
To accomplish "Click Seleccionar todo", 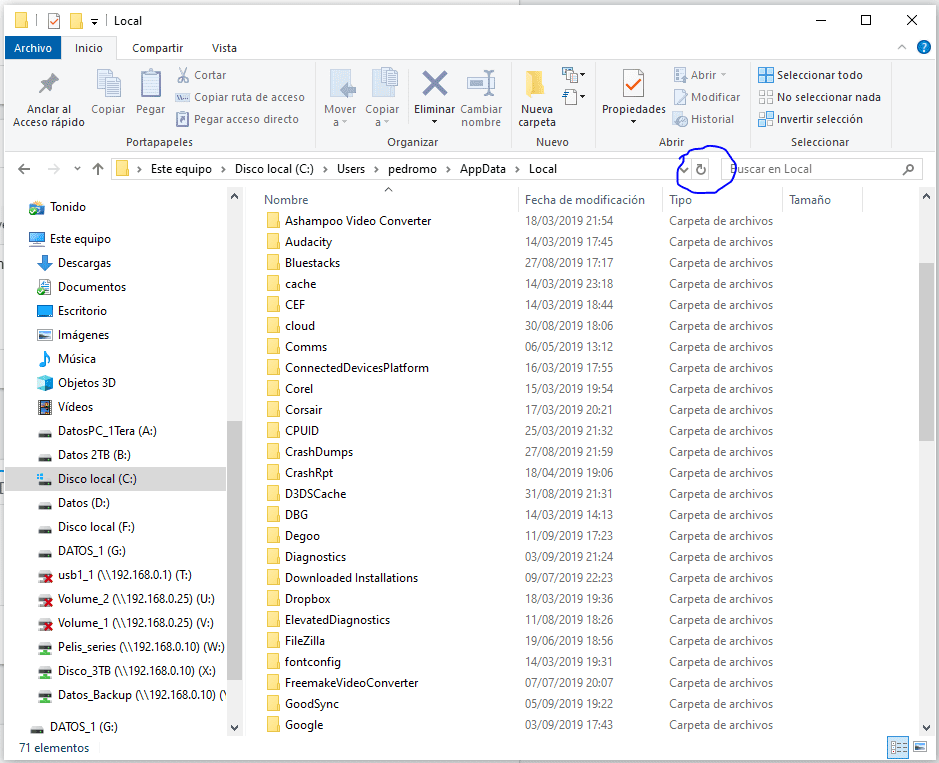I will click(x=810, y=75).
